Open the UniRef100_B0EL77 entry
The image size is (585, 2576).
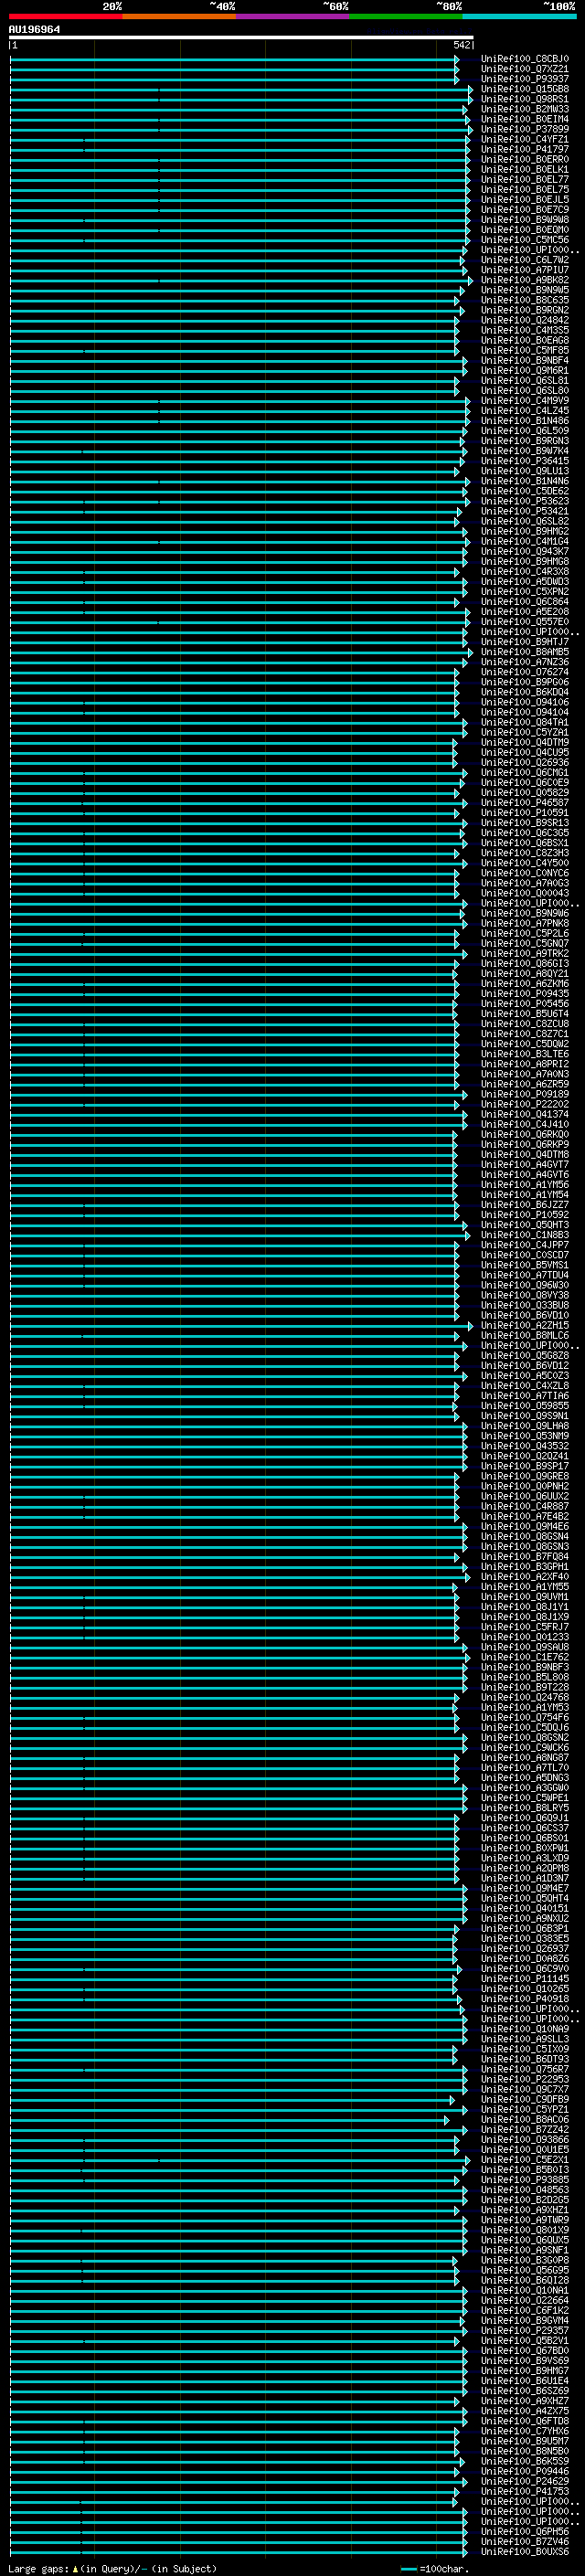[x=525, y=179]
